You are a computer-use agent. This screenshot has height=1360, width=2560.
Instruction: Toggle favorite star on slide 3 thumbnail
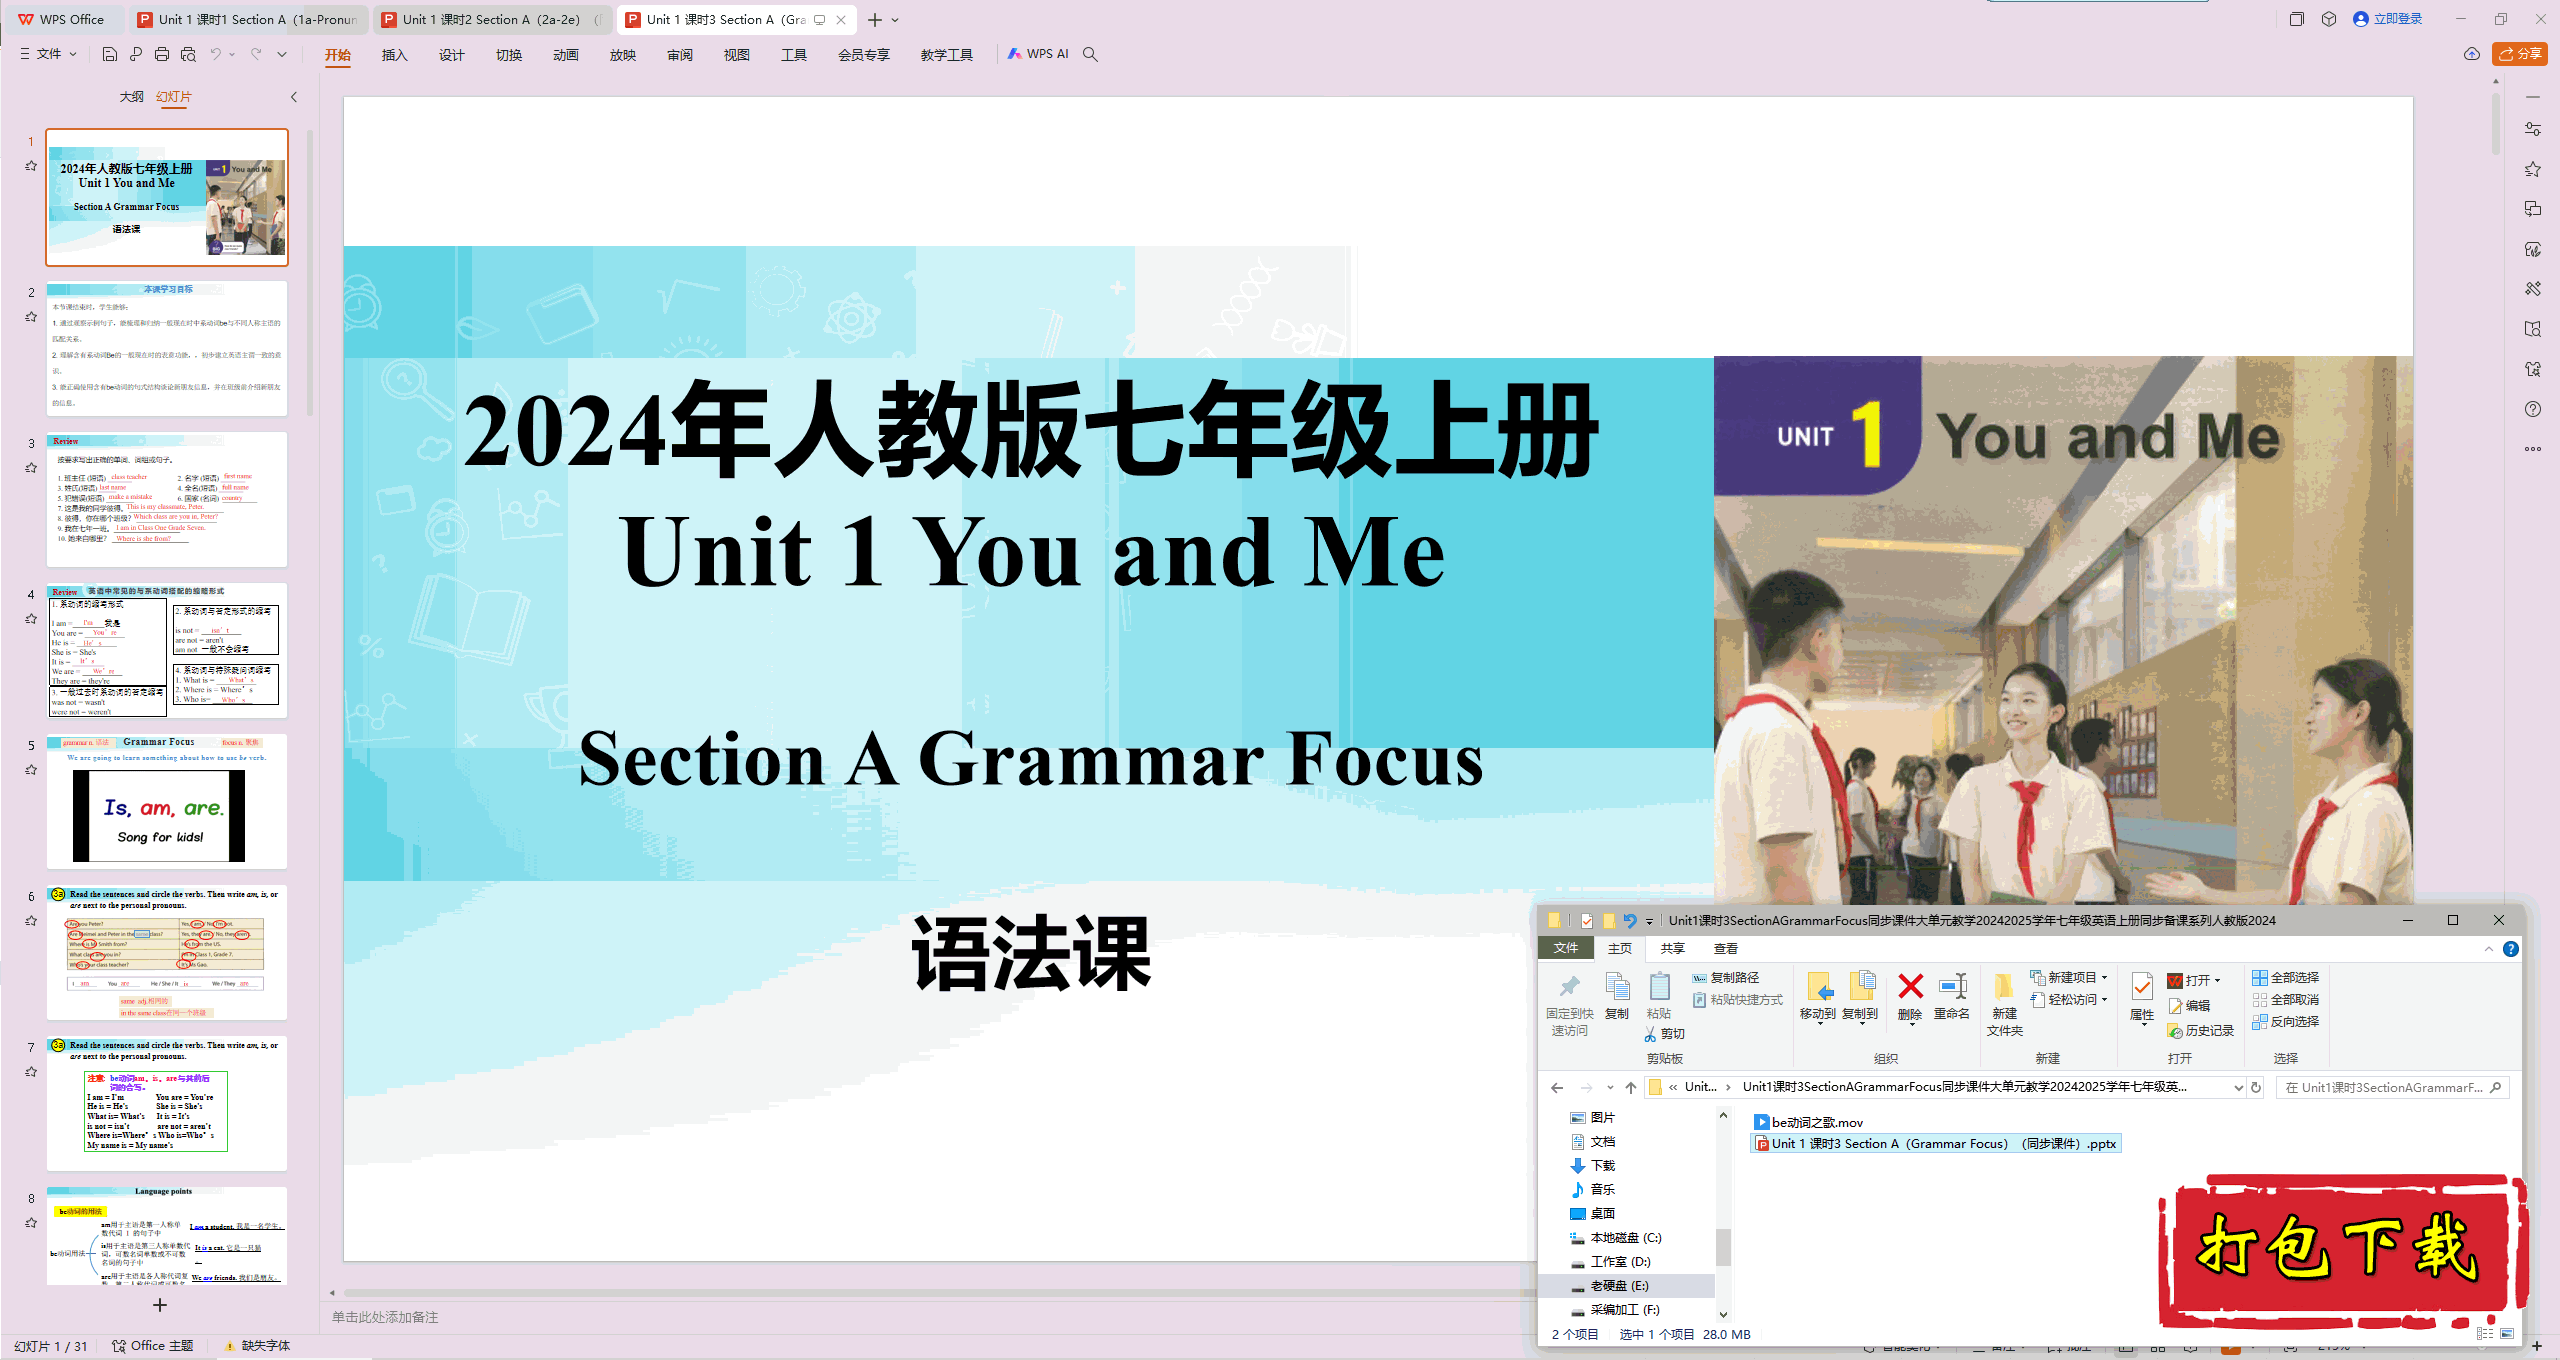[x=31, y=468]
